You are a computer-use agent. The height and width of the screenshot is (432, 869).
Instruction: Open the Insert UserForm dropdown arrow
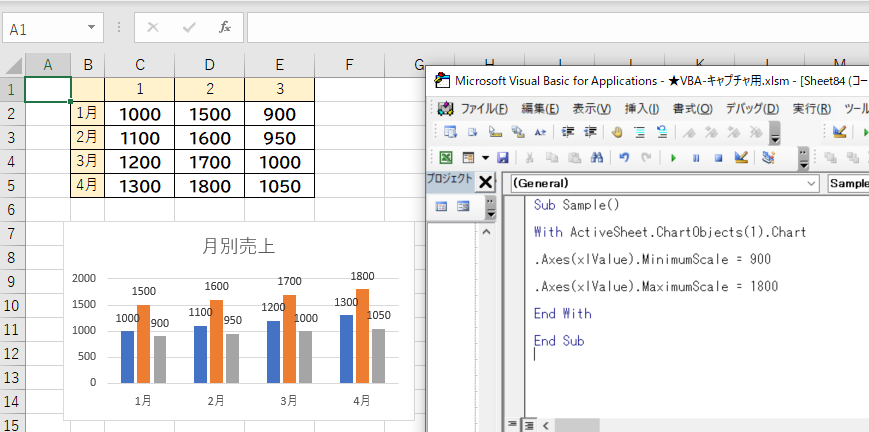click(x=485, y=157)
